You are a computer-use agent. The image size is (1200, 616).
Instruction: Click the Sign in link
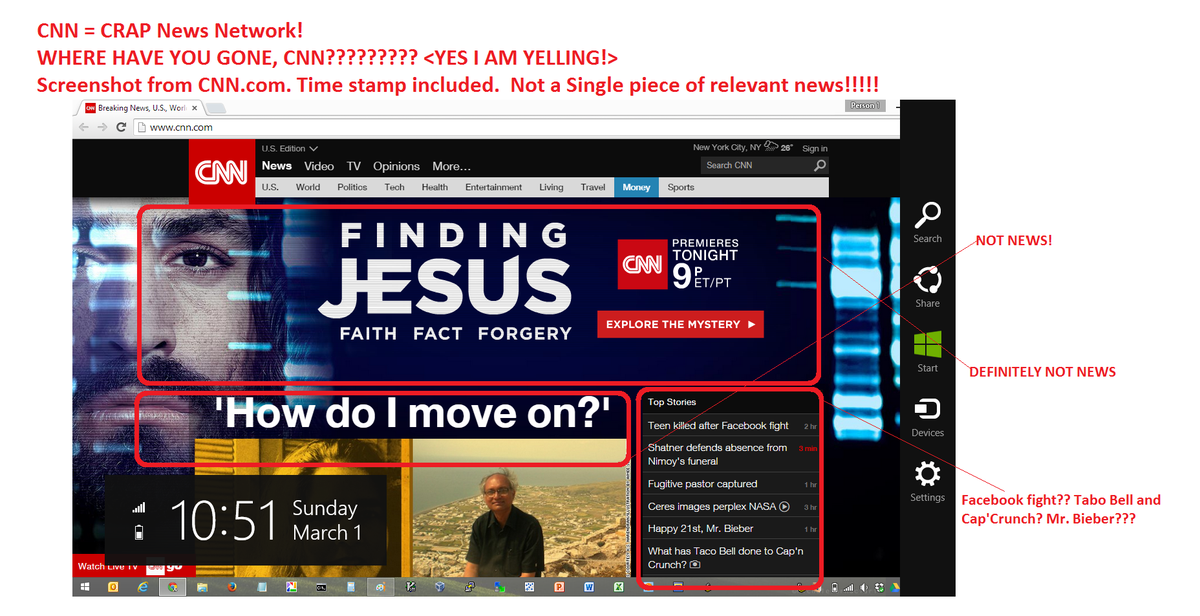coord(815,148)
